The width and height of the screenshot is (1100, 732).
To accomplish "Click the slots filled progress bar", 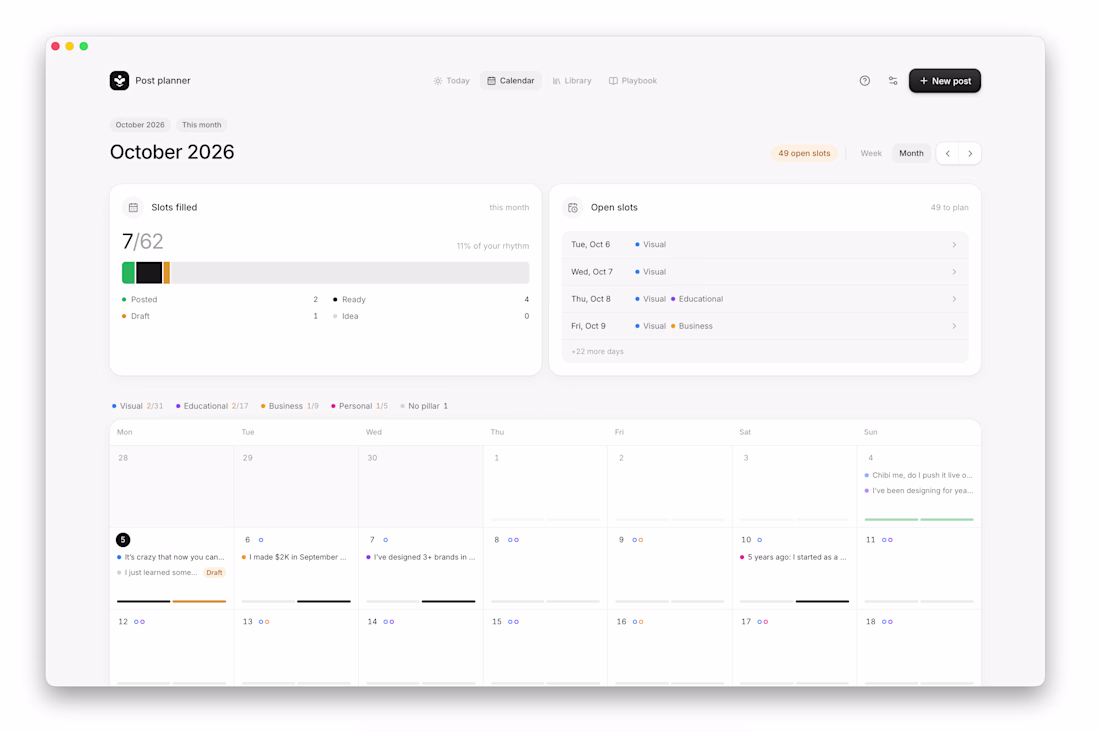I will [326, 273].
